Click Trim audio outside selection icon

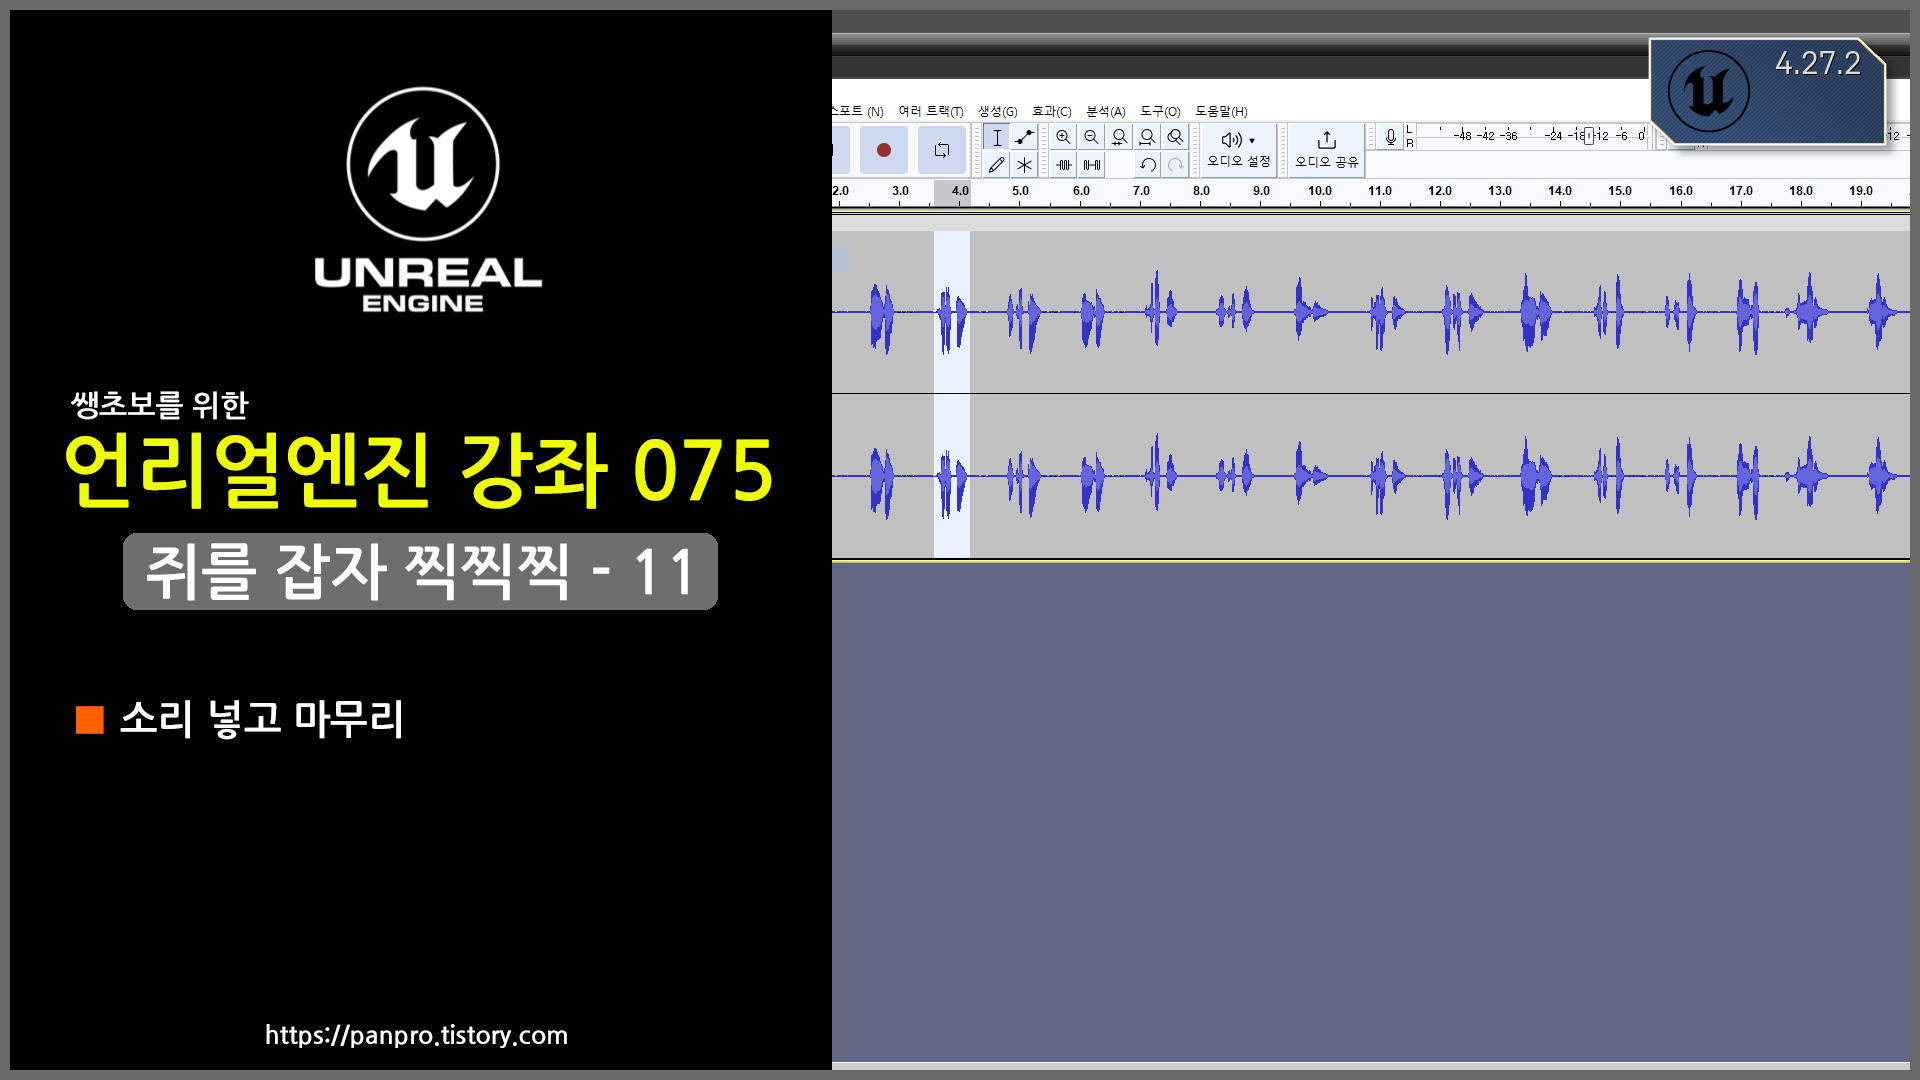click(x=1064, y=165)
